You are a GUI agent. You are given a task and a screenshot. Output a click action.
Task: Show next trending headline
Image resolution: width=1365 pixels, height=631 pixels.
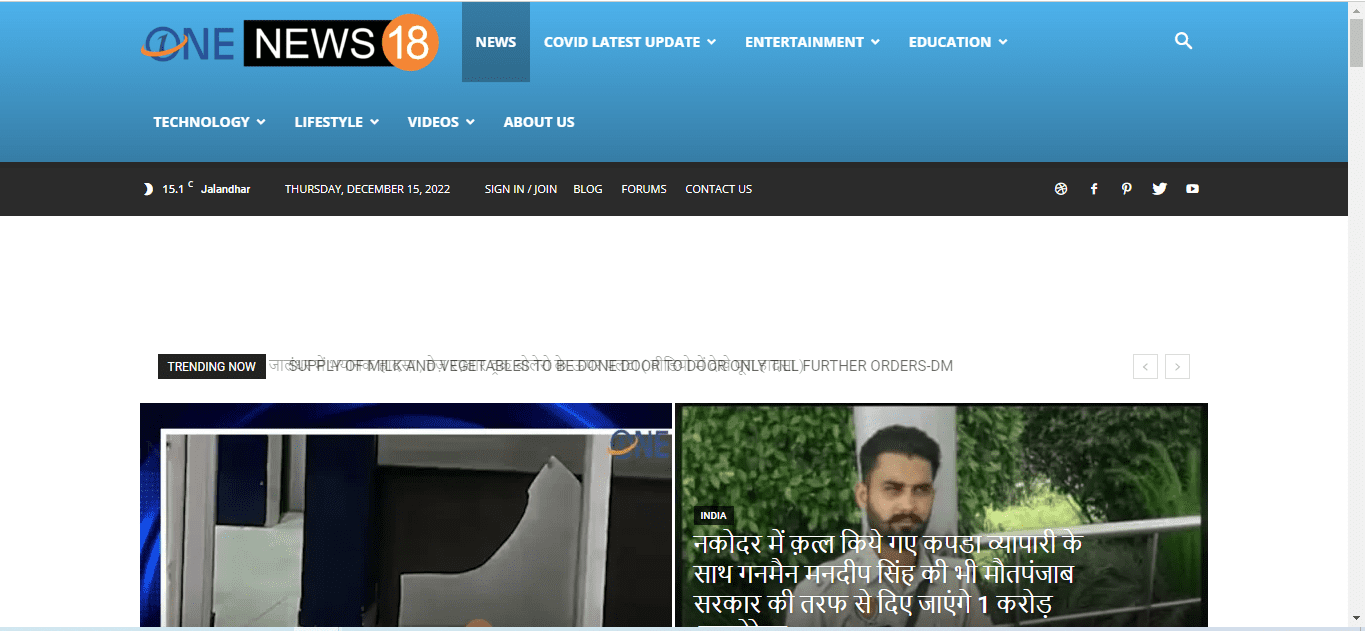[x=1178, y=367]
